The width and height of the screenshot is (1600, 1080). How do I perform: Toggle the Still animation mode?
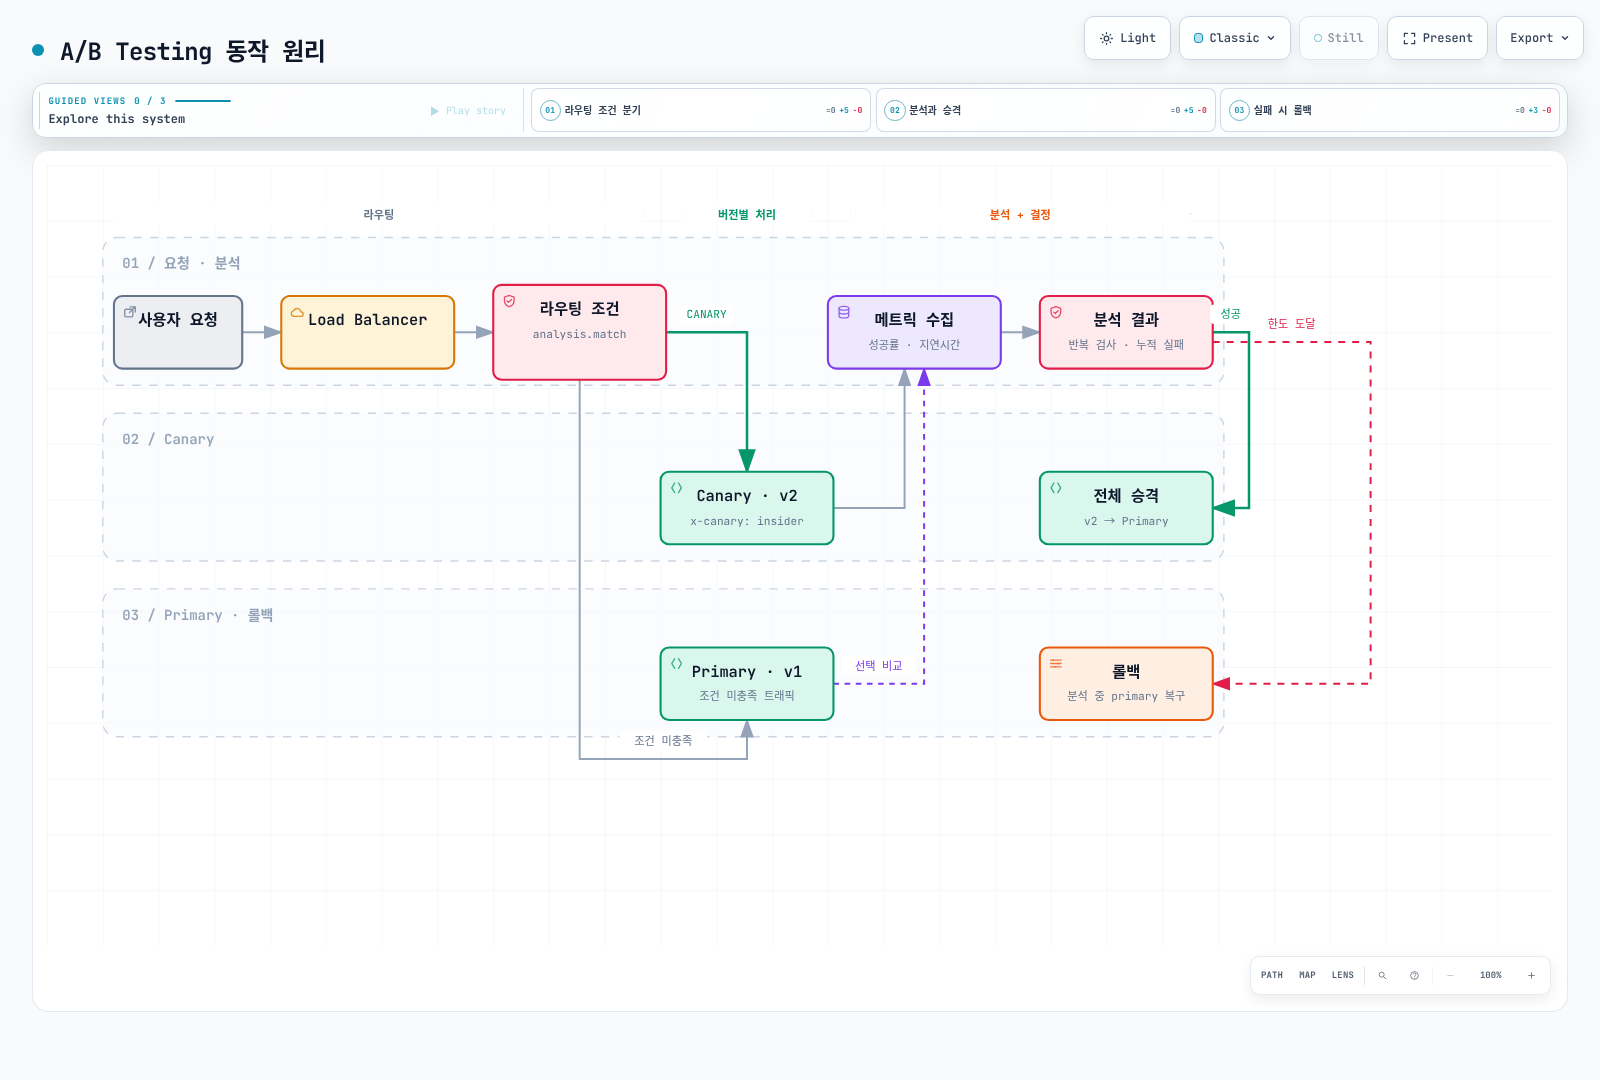pos(1338,38)
